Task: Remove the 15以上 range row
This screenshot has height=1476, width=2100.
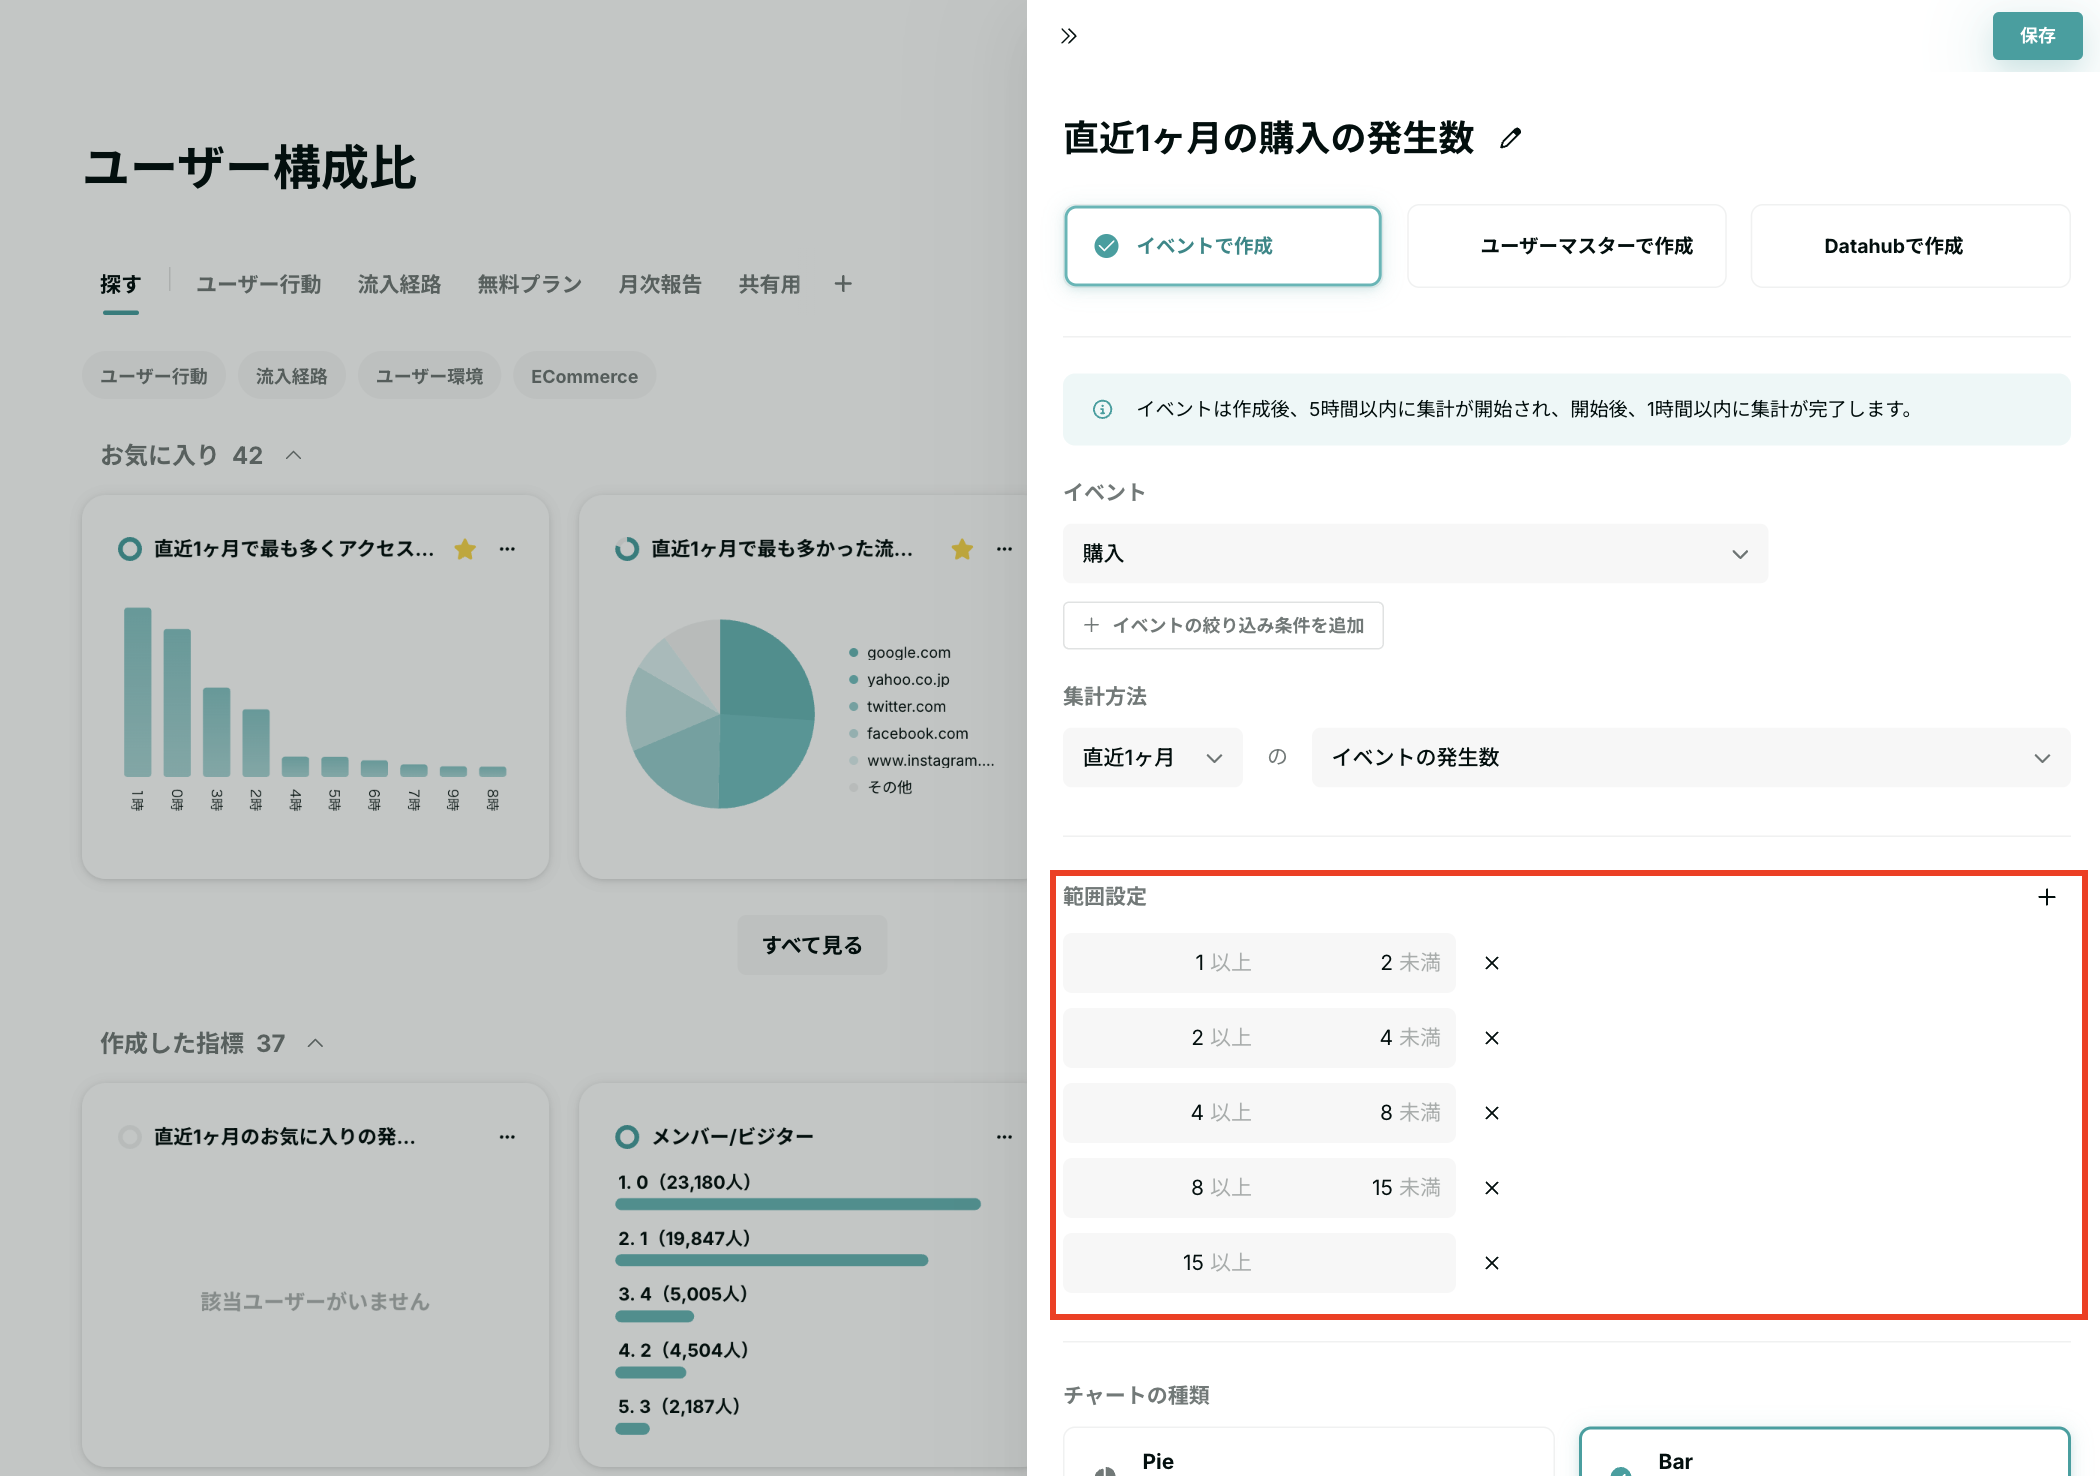Action: (1491, 1263)
